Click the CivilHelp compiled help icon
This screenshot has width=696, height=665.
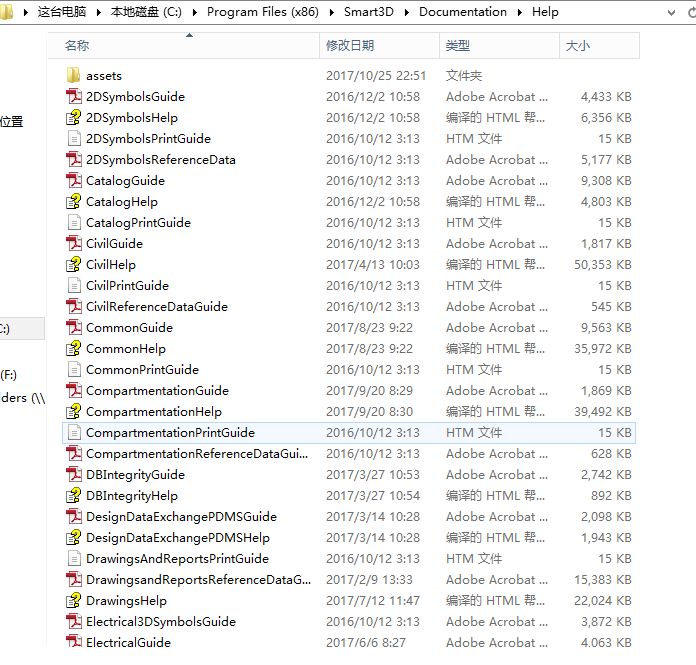pyautogui.click(x=74, y=264)
